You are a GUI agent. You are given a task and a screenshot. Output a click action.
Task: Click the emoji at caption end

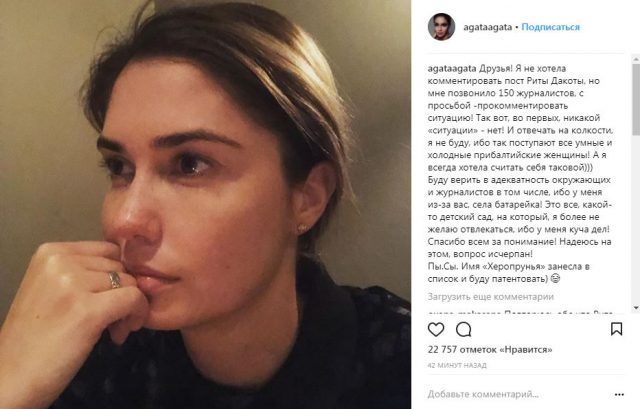click(x=555, y=279)
